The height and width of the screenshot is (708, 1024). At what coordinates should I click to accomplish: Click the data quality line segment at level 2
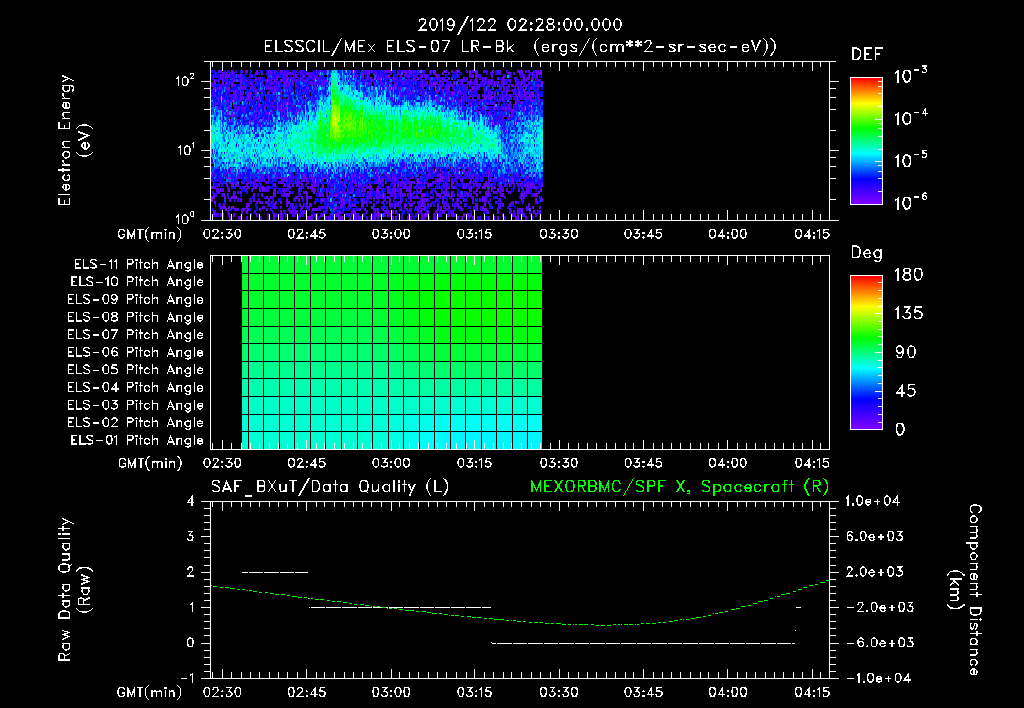coord(275,572)
